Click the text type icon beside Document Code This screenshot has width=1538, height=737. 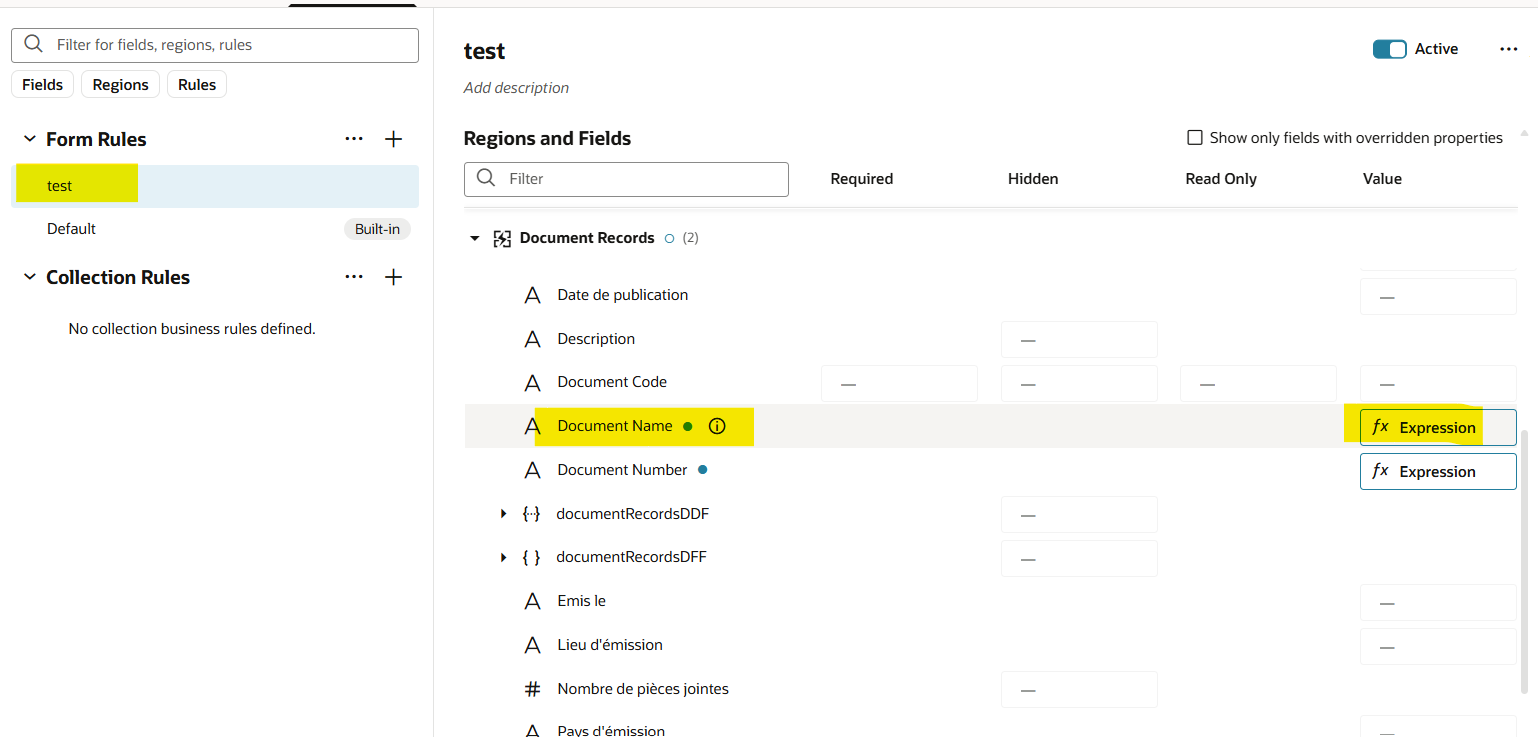click(x=533, y=382)
